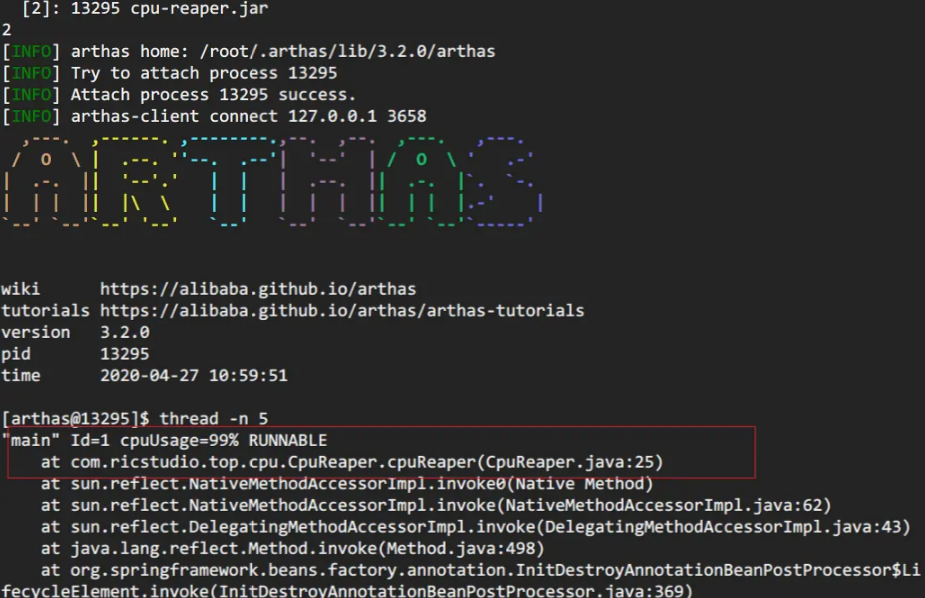Click the version value 3.2.0
This screenshot has width=925, height=598.
coord(124,333)
